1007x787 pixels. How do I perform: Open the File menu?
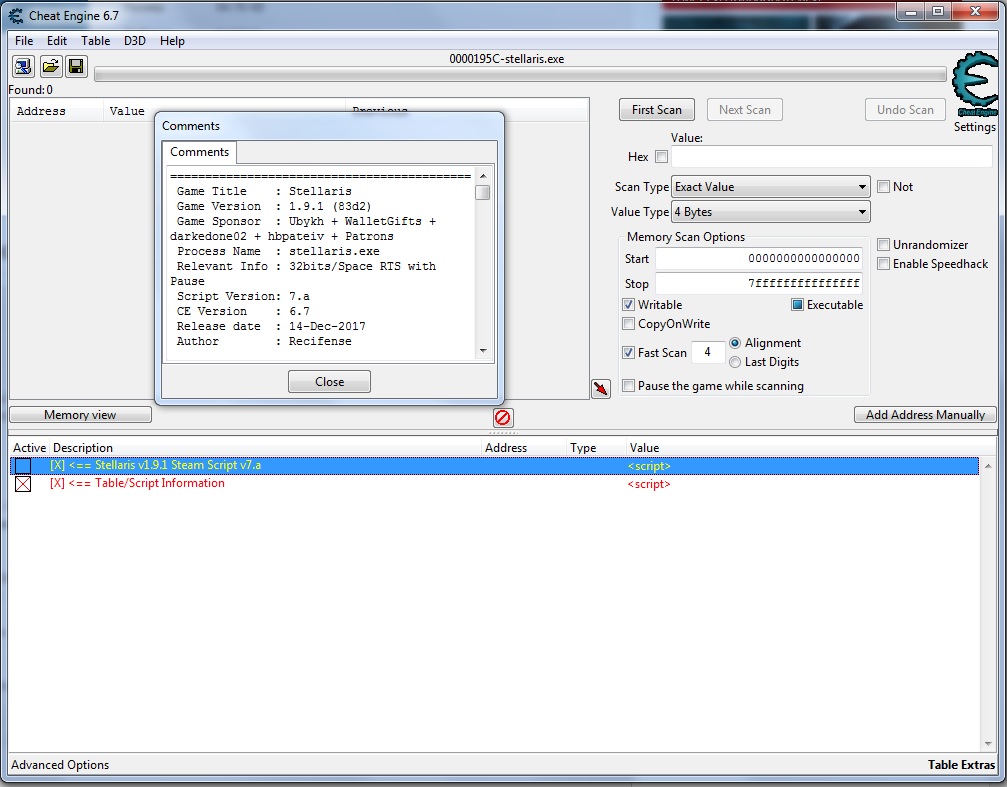pos(24,40)
